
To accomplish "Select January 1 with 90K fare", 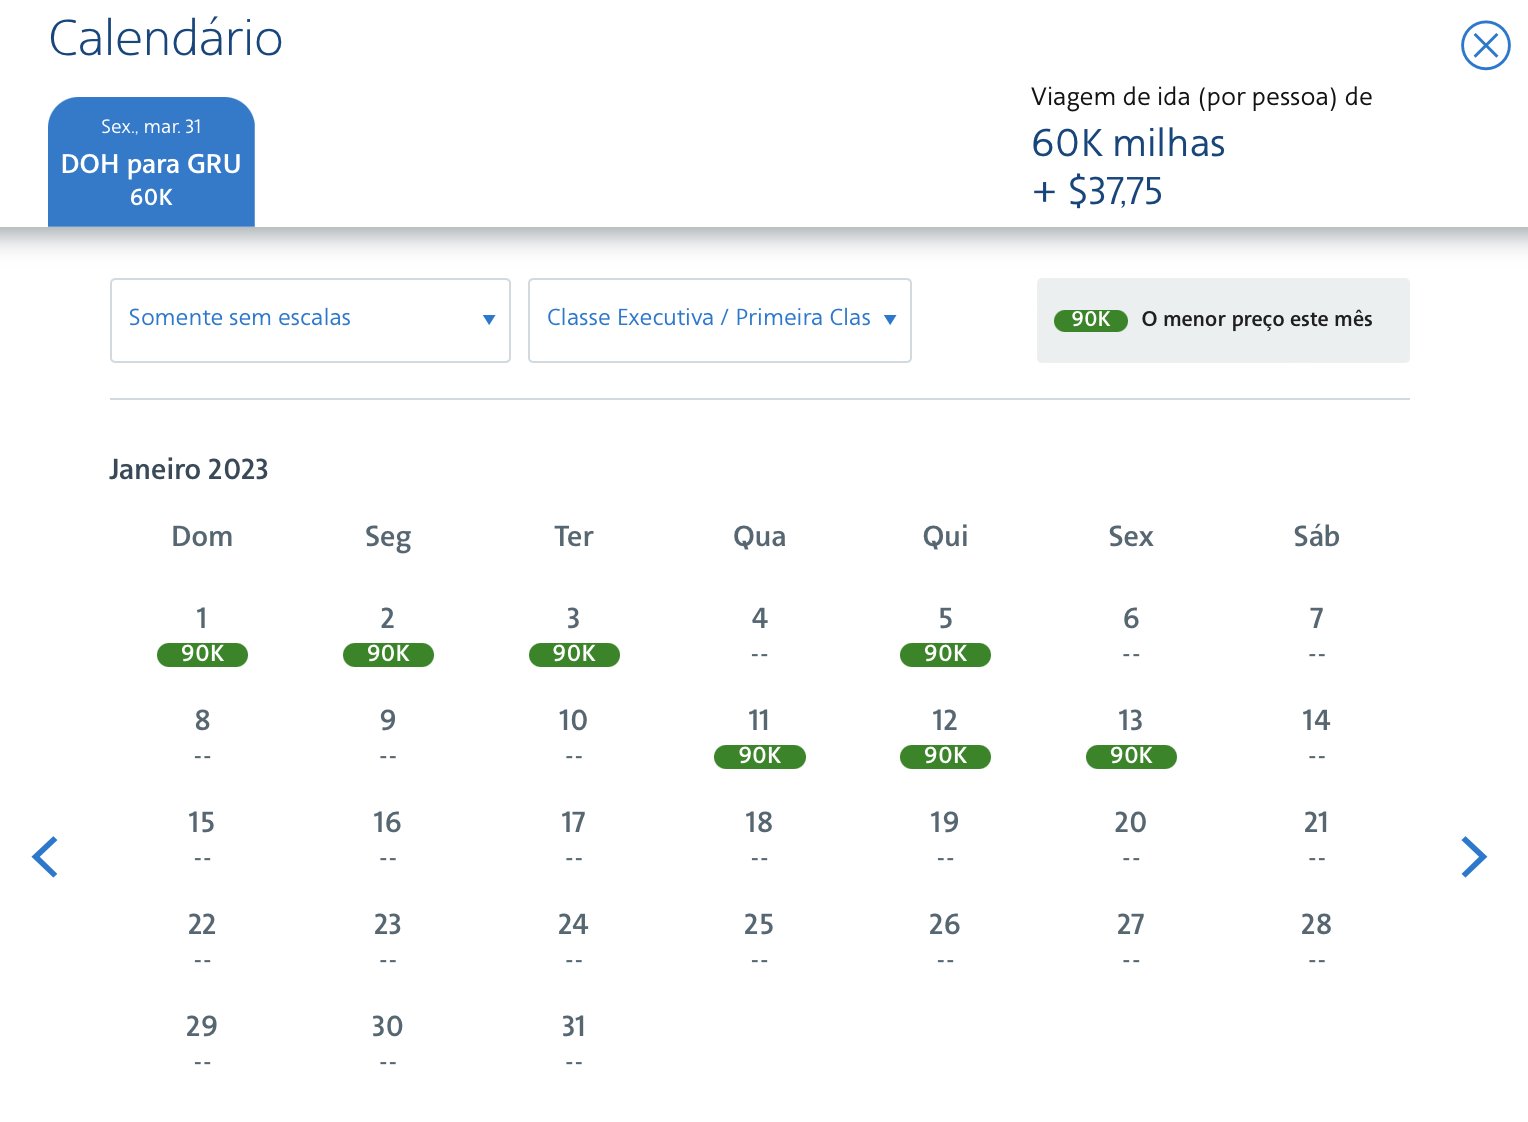I will [x=202, y=654].
